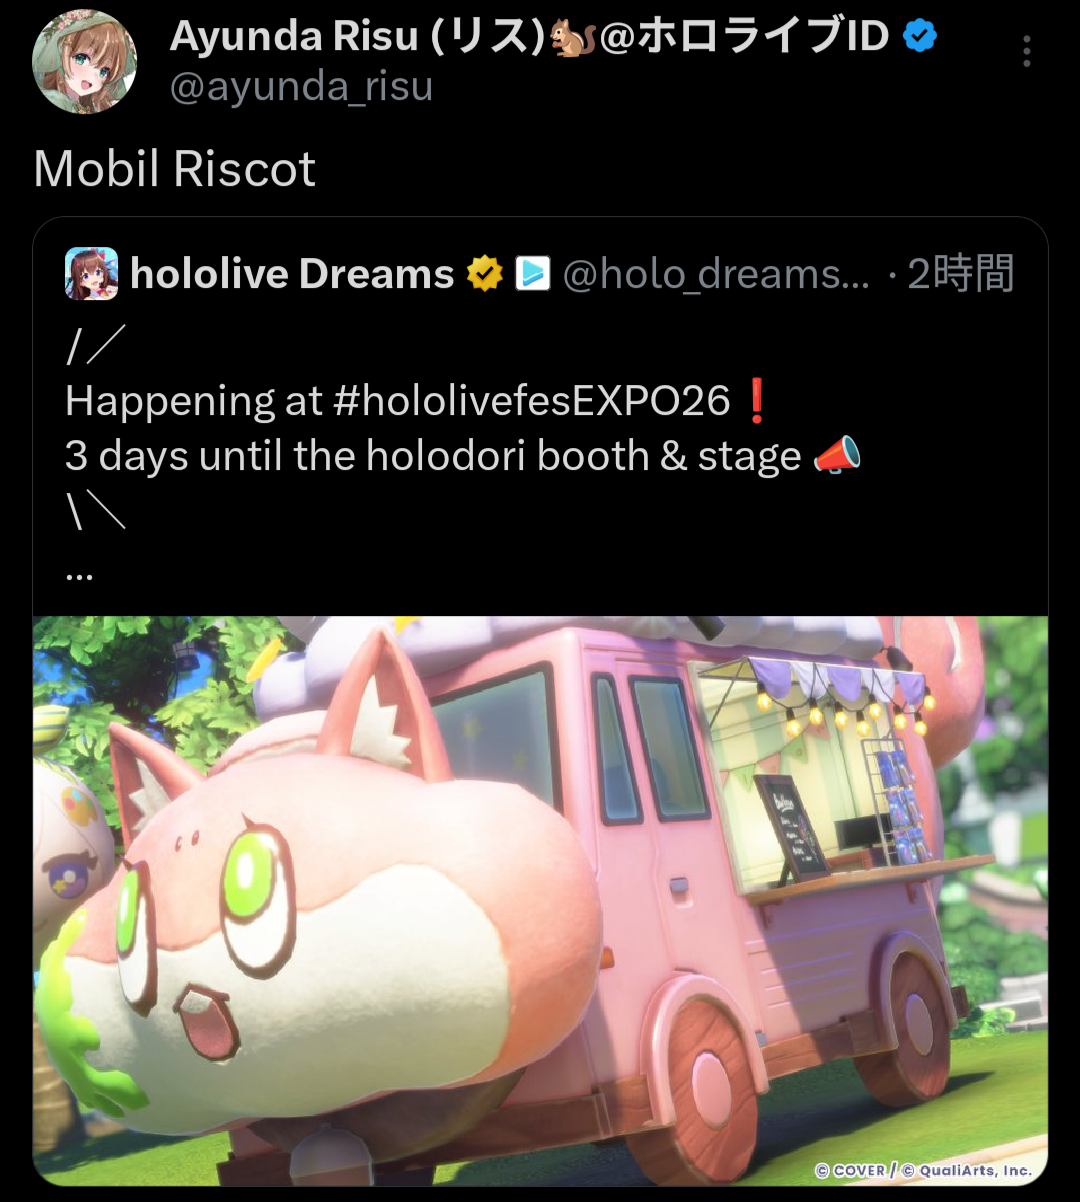Click the red exclamation mark emoji
Screen dimensions: 1080x1202
[756, 401]
